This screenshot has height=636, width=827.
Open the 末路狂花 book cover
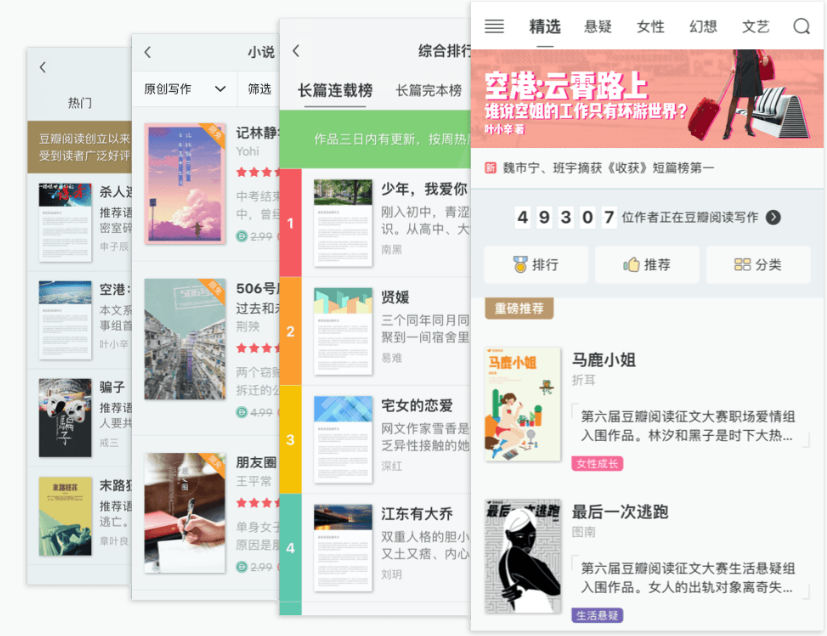coord(65,516)
